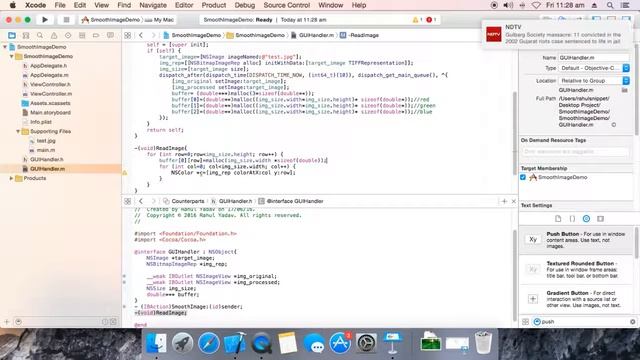
Task: Open the Debug menu
Action: (244, 5)
